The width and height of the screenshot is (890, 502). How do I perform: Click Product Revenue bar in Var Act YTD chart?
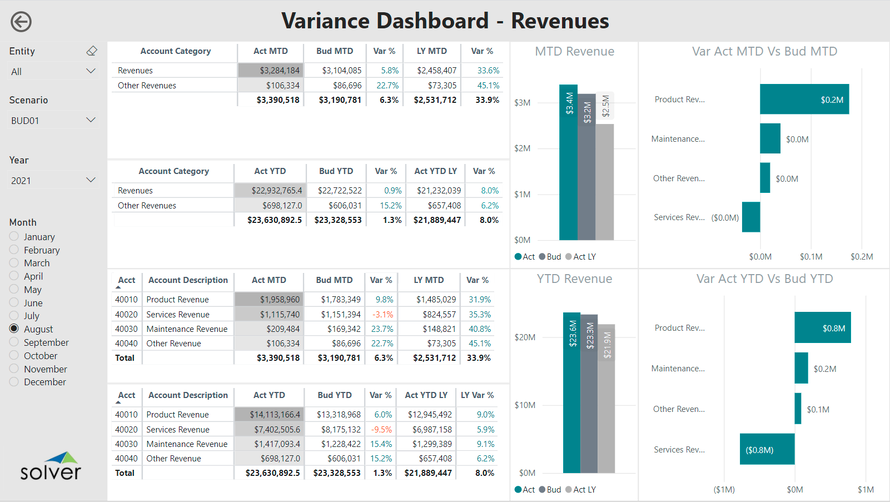pyautogui.click(x=822, y=328)
